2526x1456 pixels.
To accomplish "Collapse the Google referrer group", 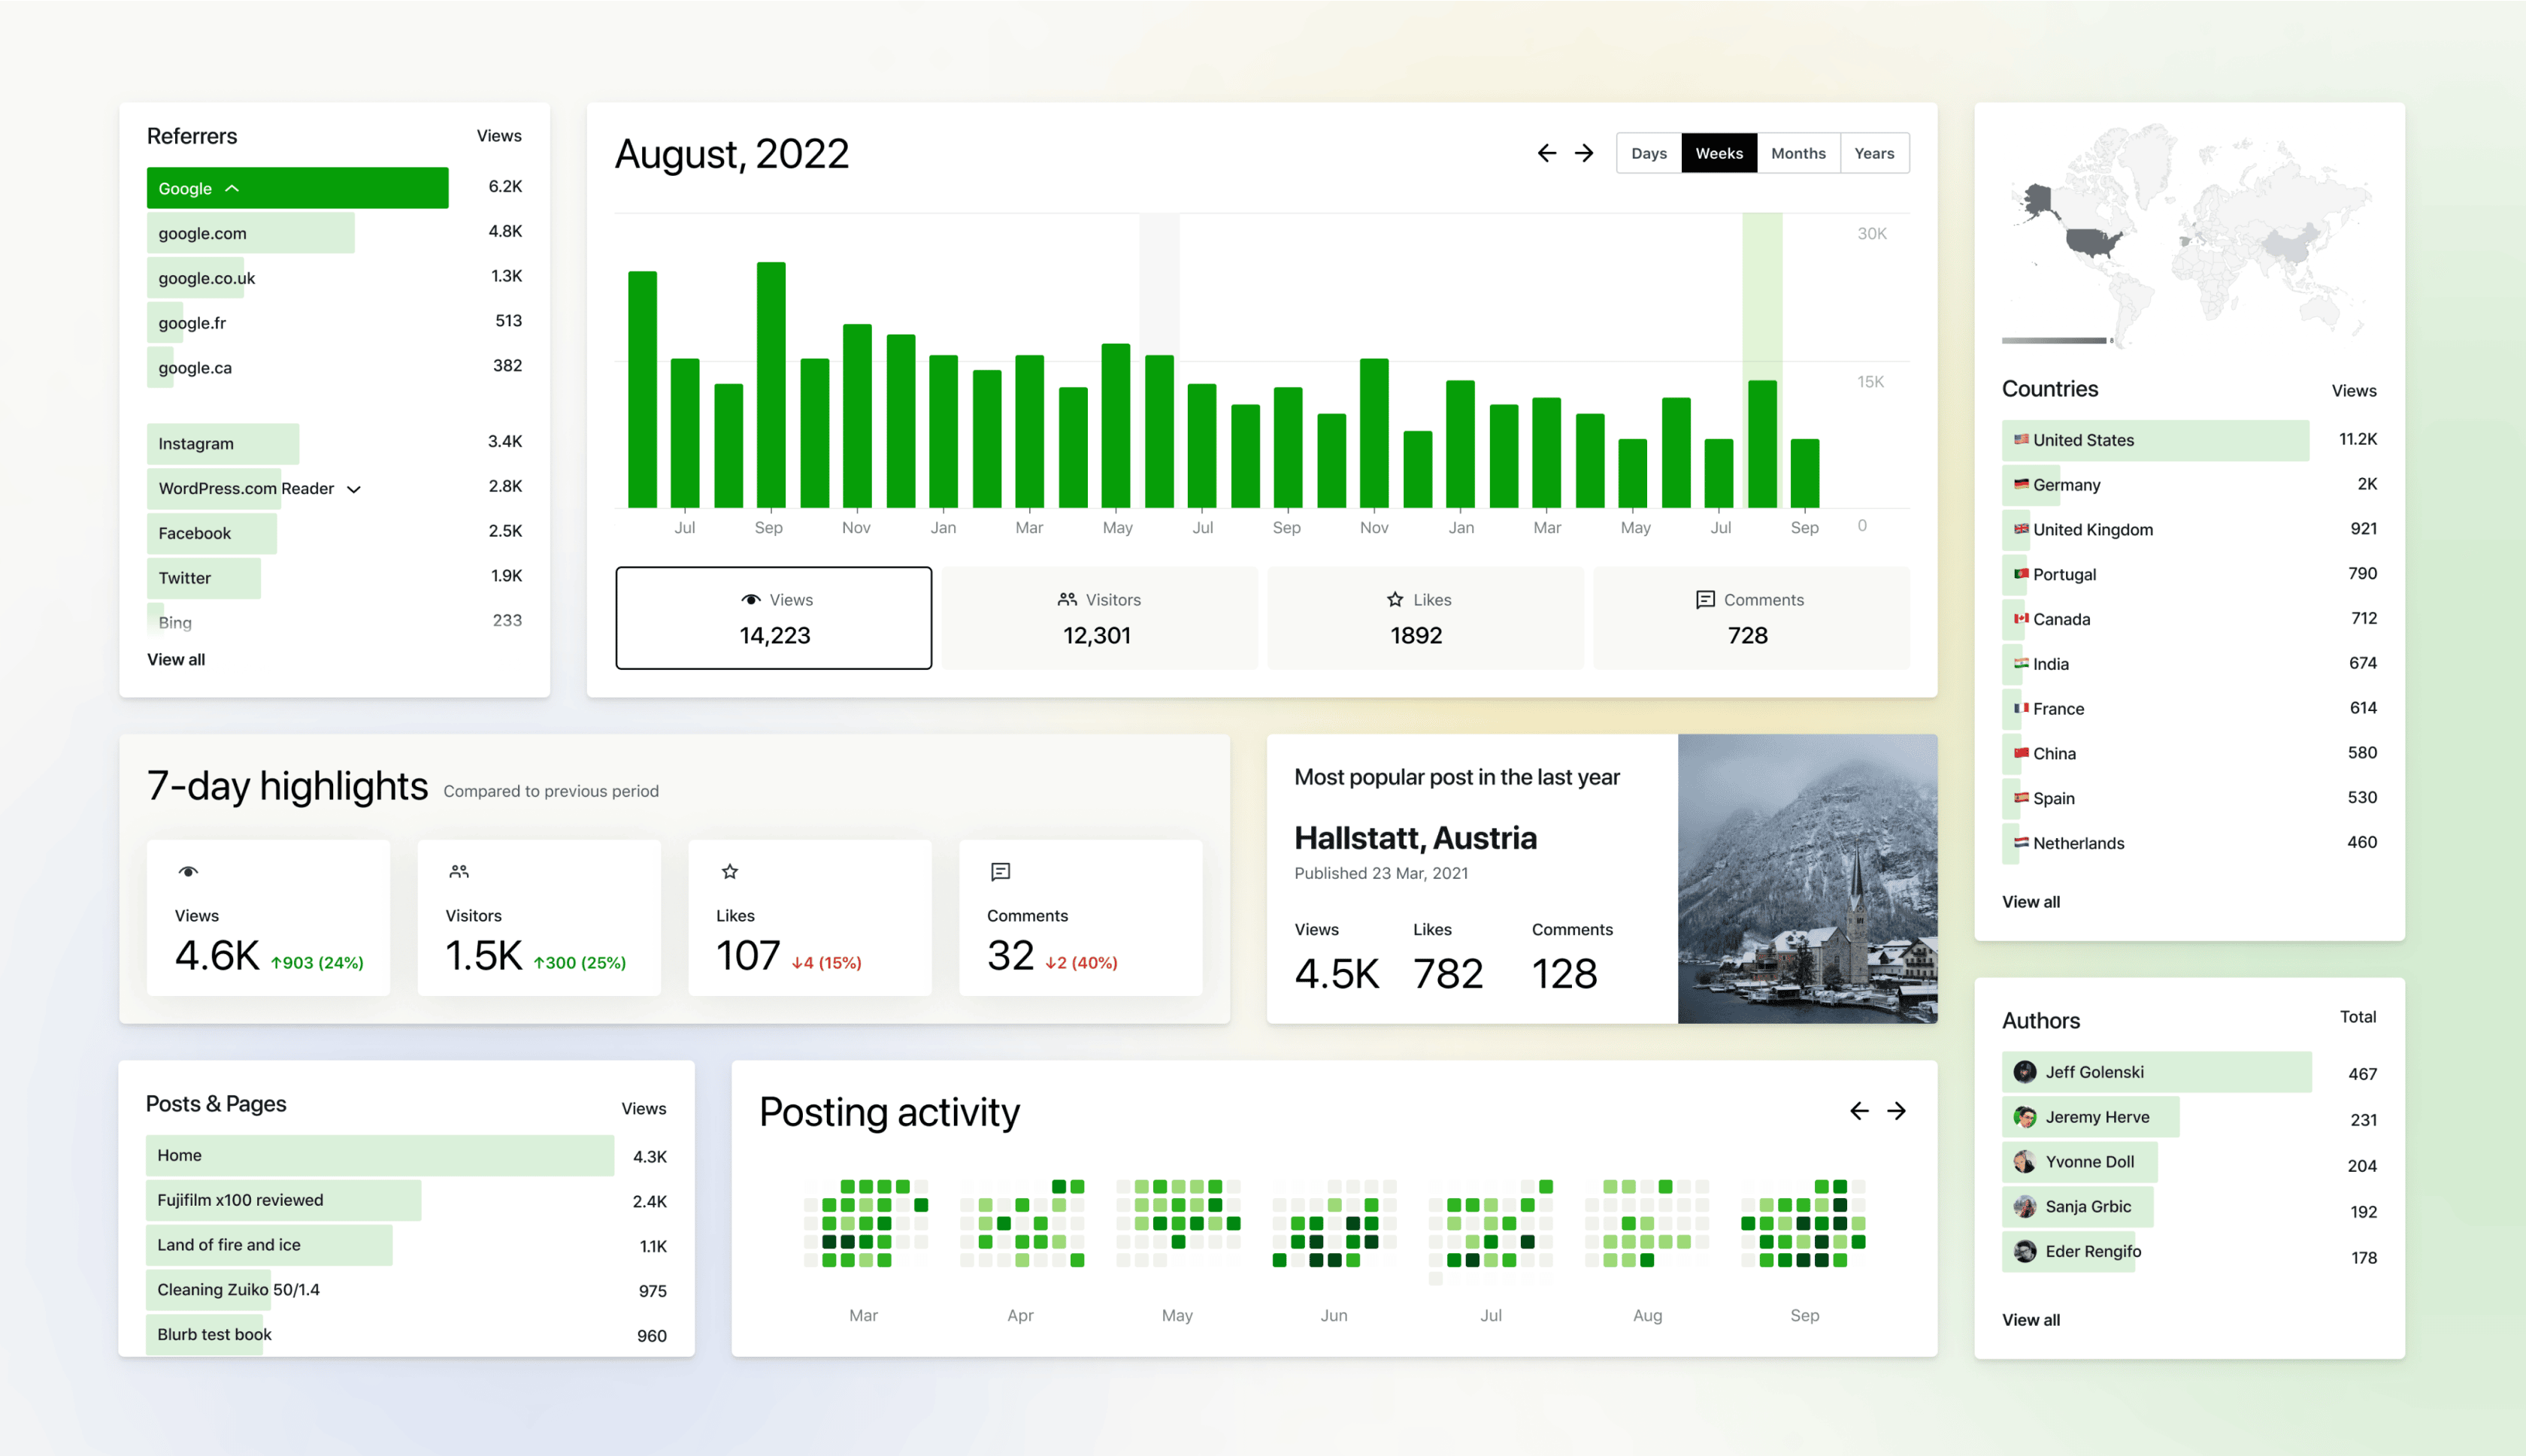I will (x=232, y=188).
